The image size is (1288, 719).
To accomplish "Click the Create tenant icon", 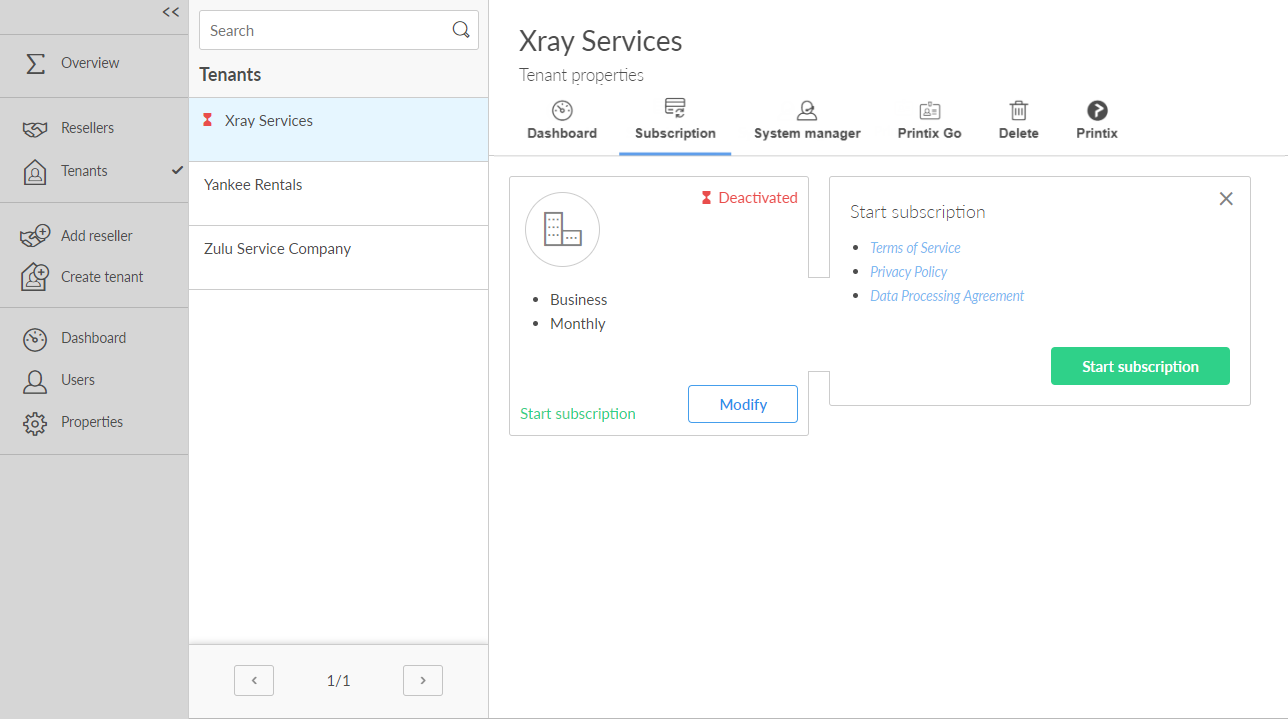I will (35, 277).
